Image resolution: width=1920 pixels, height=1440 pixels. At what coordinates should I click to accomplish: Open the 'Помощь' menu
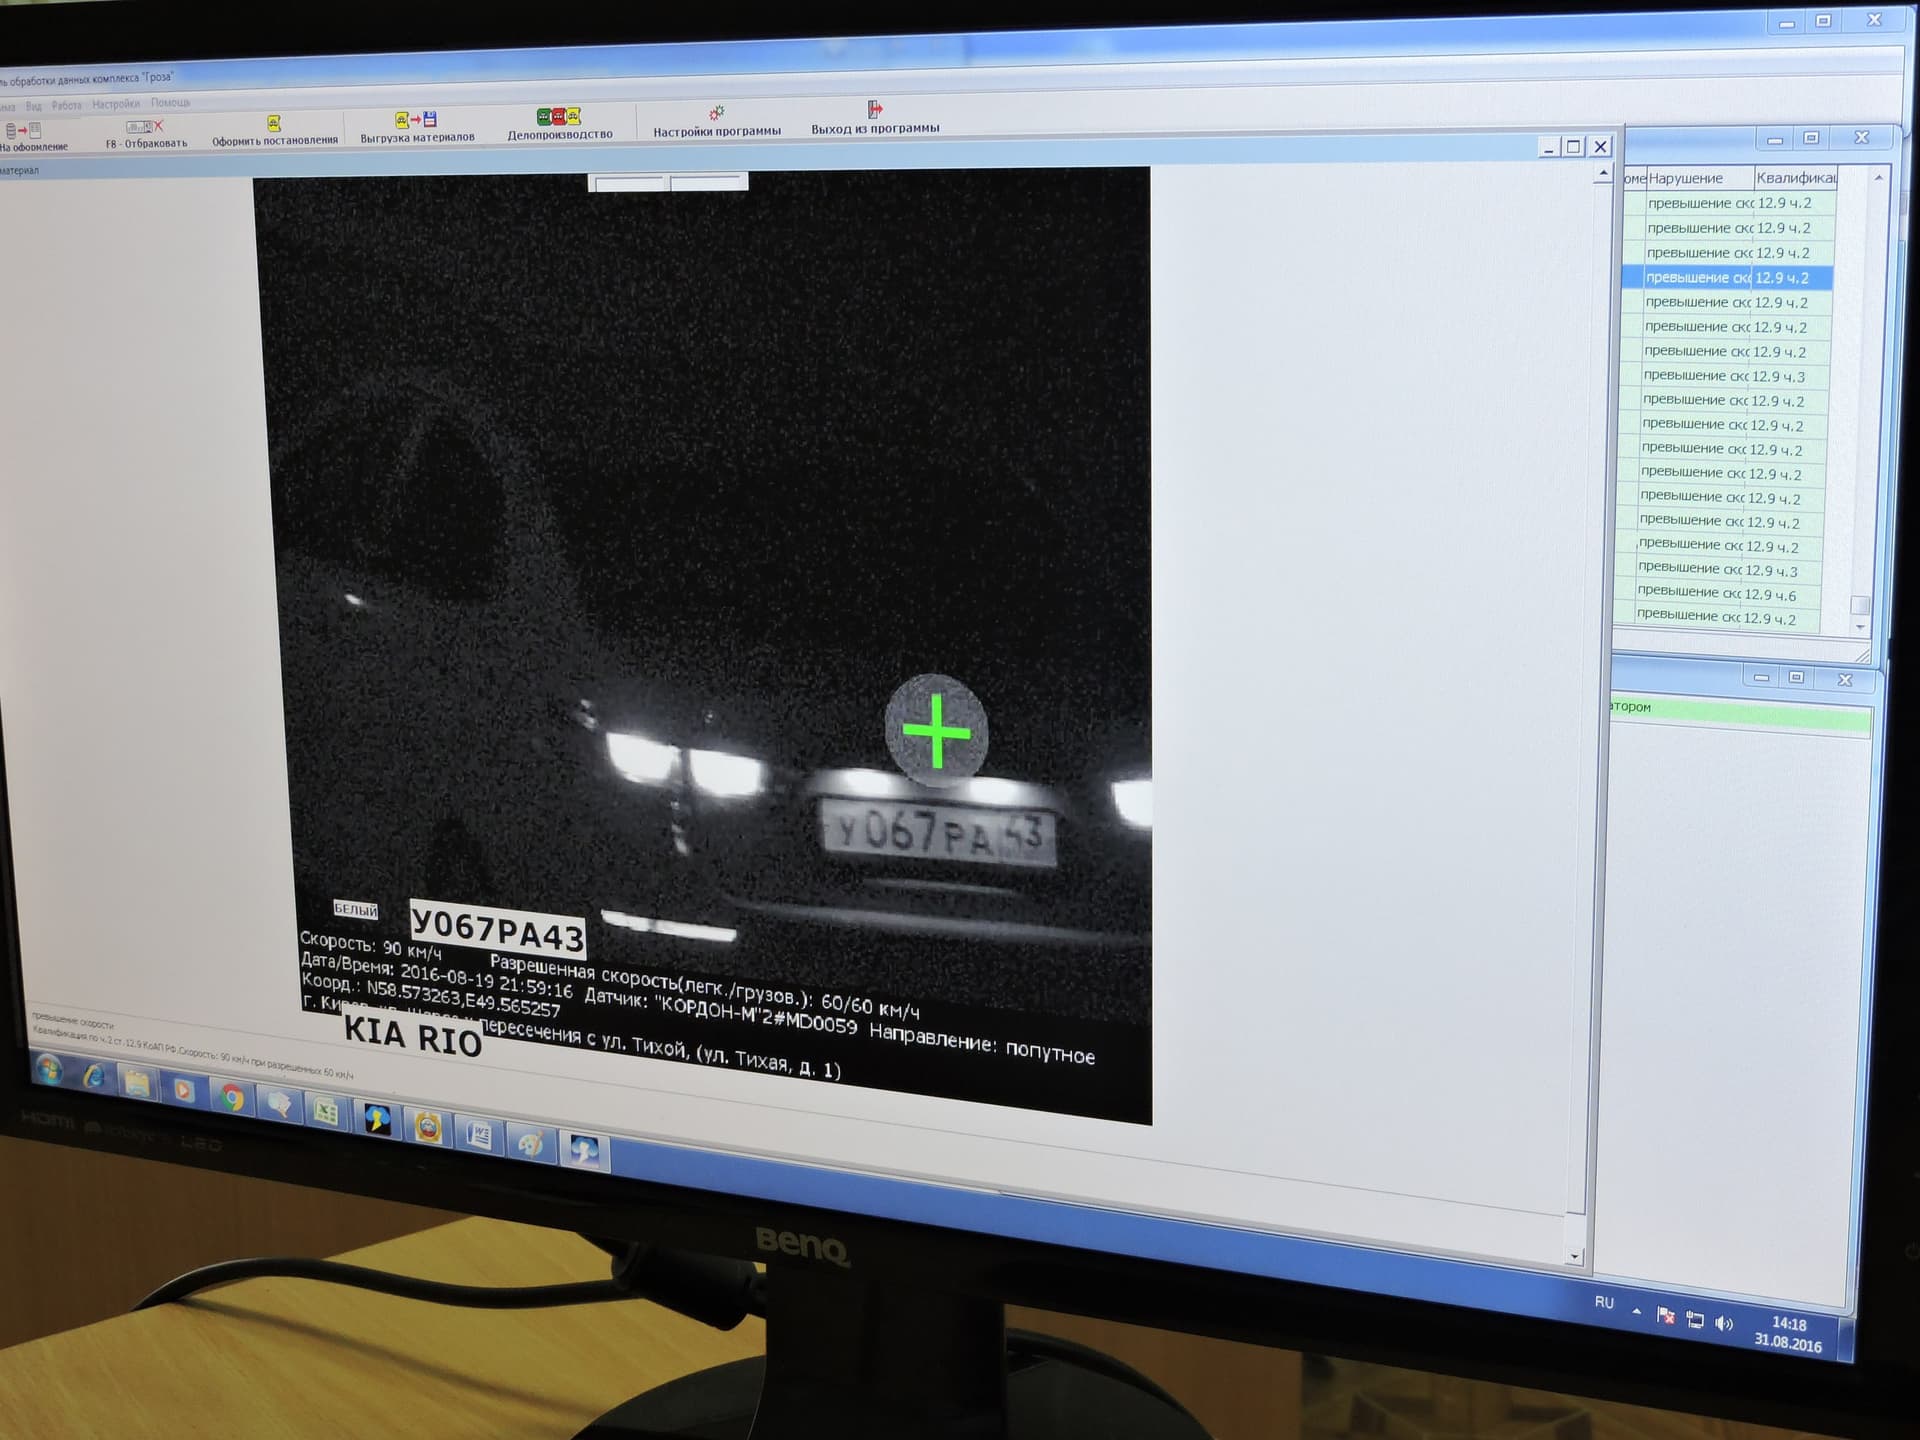point(170,103)
